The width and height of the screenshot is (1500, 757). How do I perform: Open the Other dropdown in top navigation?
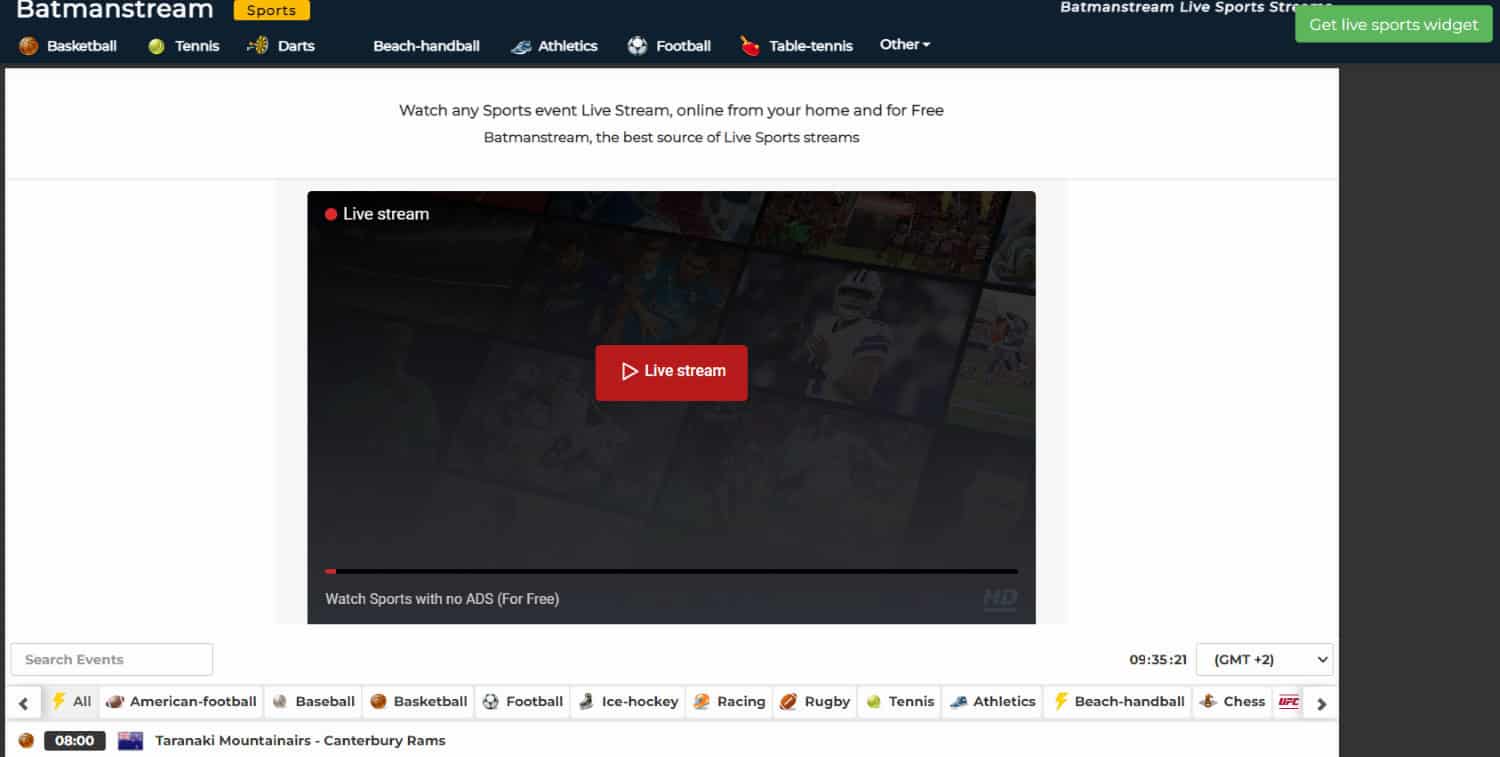tap(905, 45)
